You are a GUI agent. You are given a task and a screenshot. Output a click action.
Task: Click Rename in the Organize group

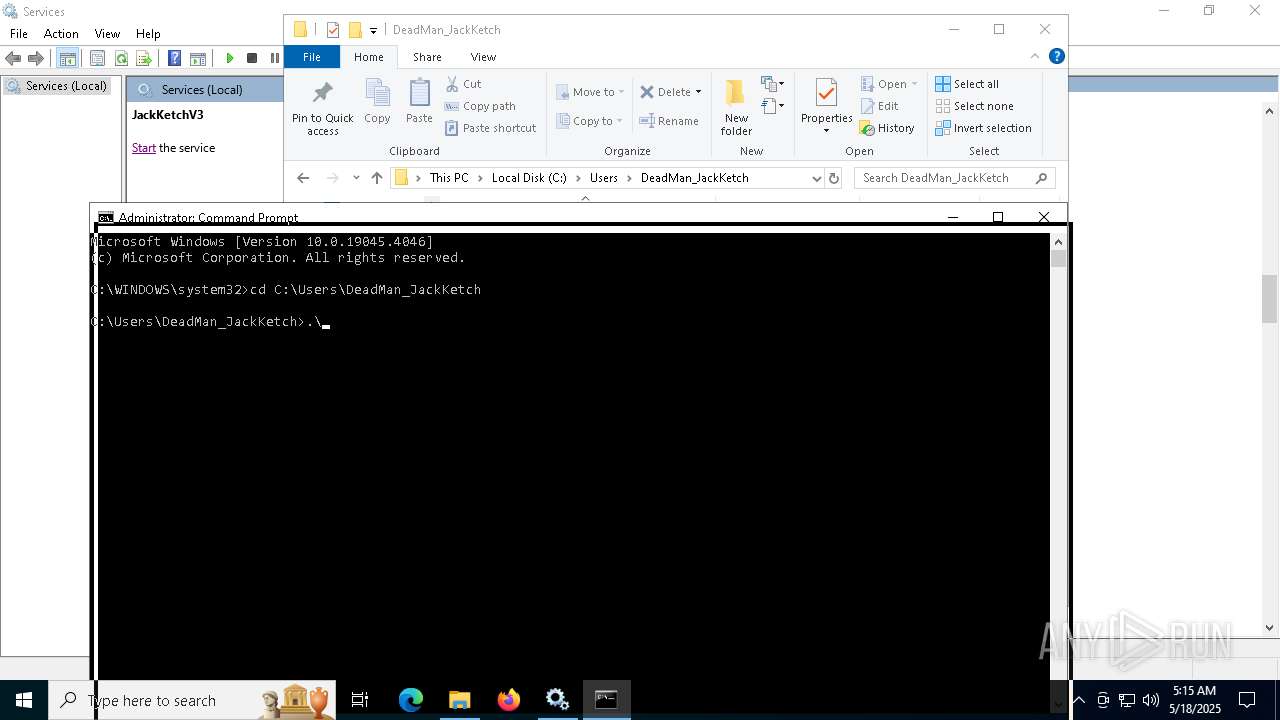(x=669, y=121)
